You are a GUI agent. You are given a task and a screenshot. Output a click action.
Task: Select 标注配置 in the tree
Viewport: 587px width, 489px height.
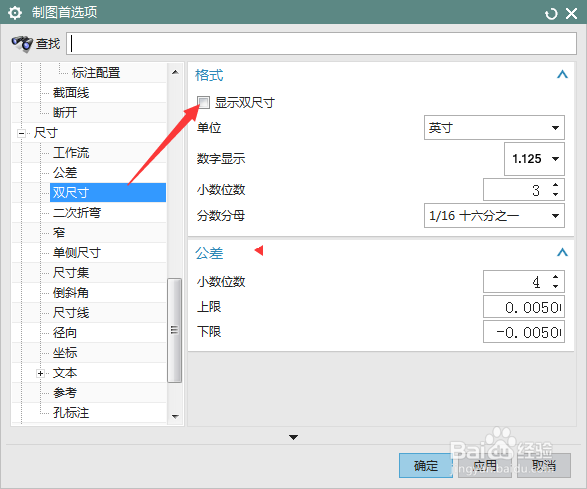(x=96, y=73)
